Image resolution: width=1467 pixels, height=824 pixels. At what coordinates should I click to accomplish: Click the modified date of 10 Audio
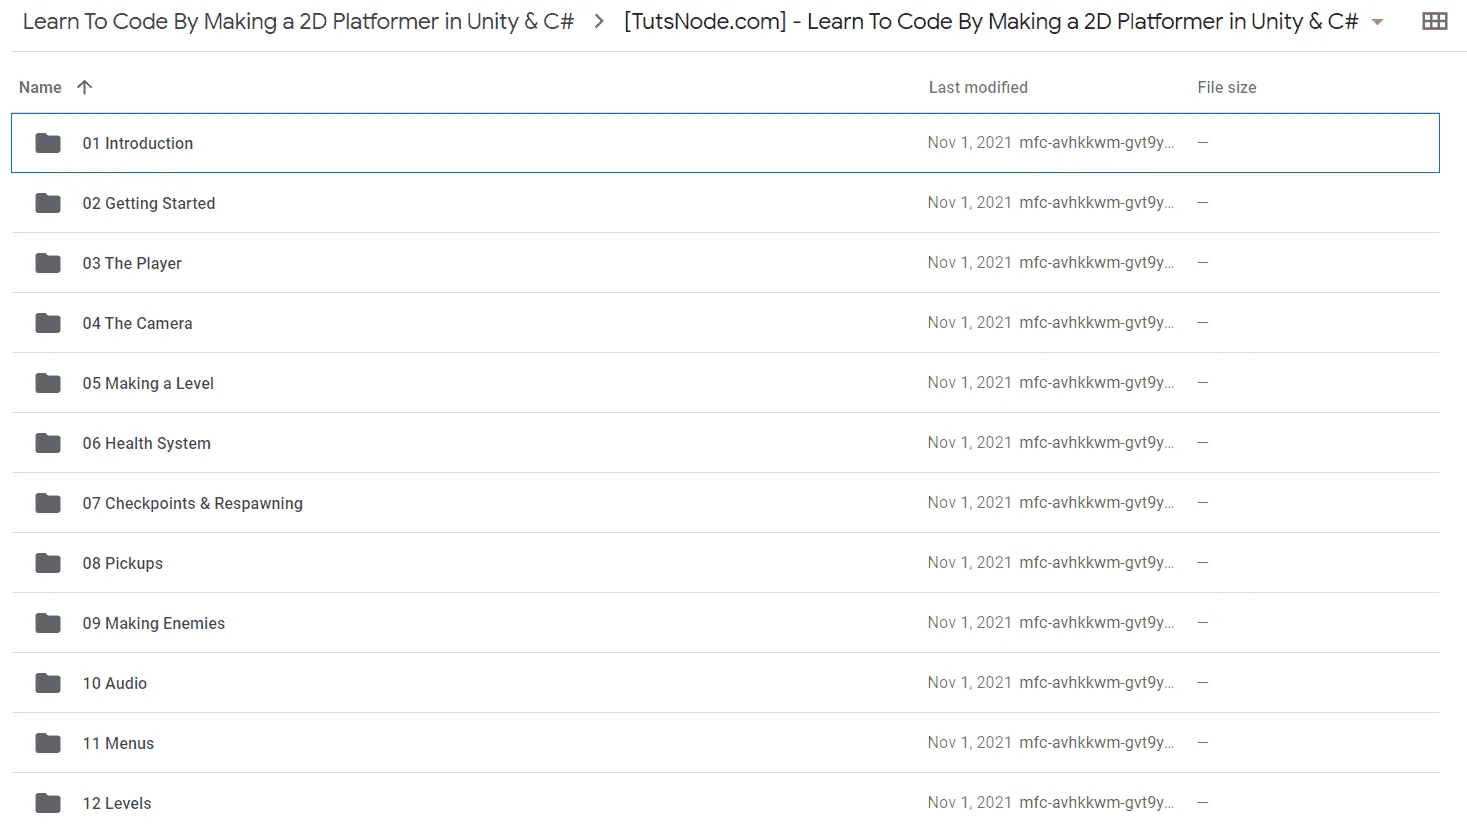[x=969, y=682]
